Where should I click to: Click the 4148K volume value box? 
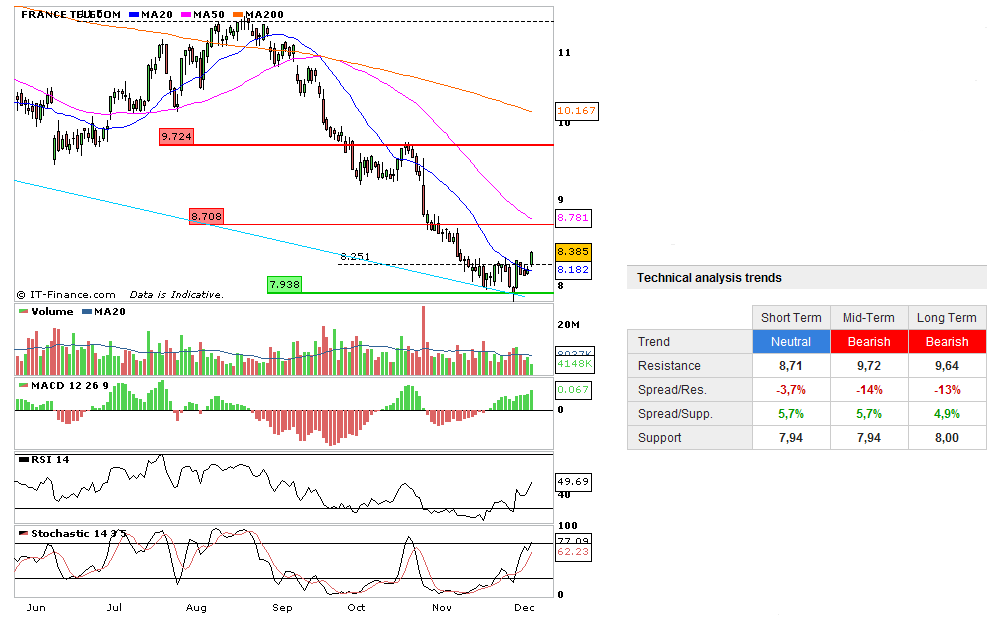[574, 364]
